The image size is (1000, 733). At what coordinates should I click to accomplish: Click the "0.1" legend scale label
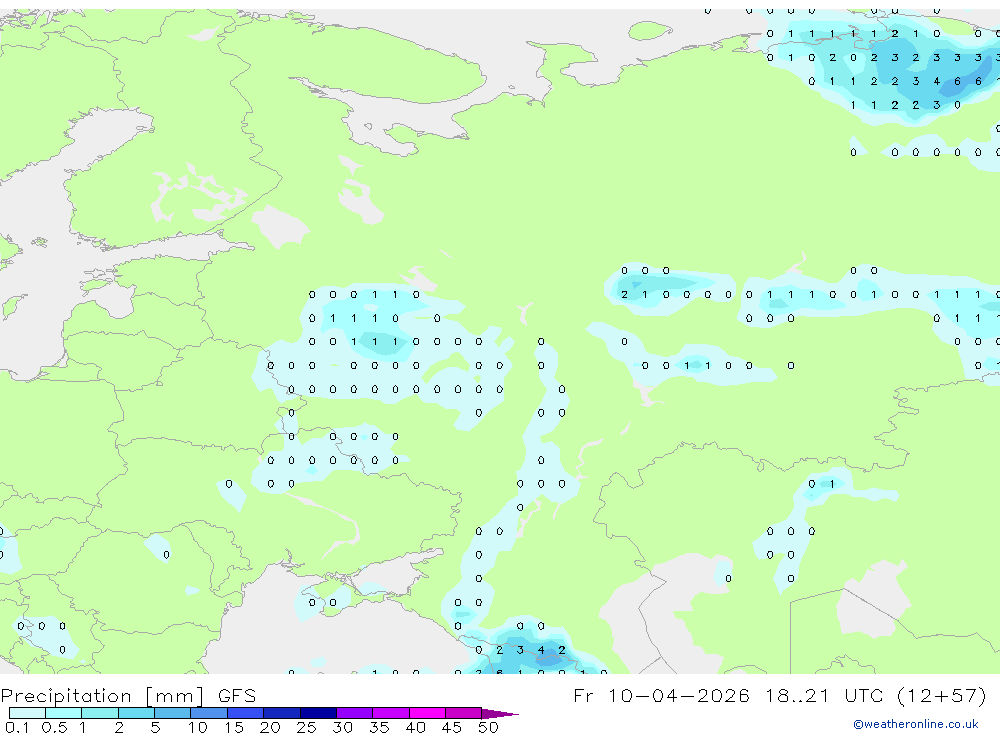pos(17,727)
